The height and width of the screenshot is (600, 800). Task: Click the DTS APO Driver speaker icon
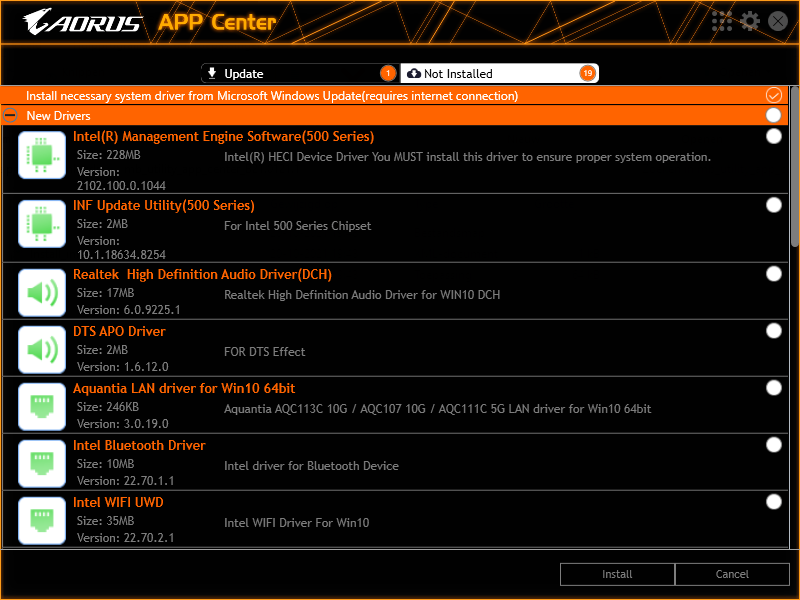point(42,350)
